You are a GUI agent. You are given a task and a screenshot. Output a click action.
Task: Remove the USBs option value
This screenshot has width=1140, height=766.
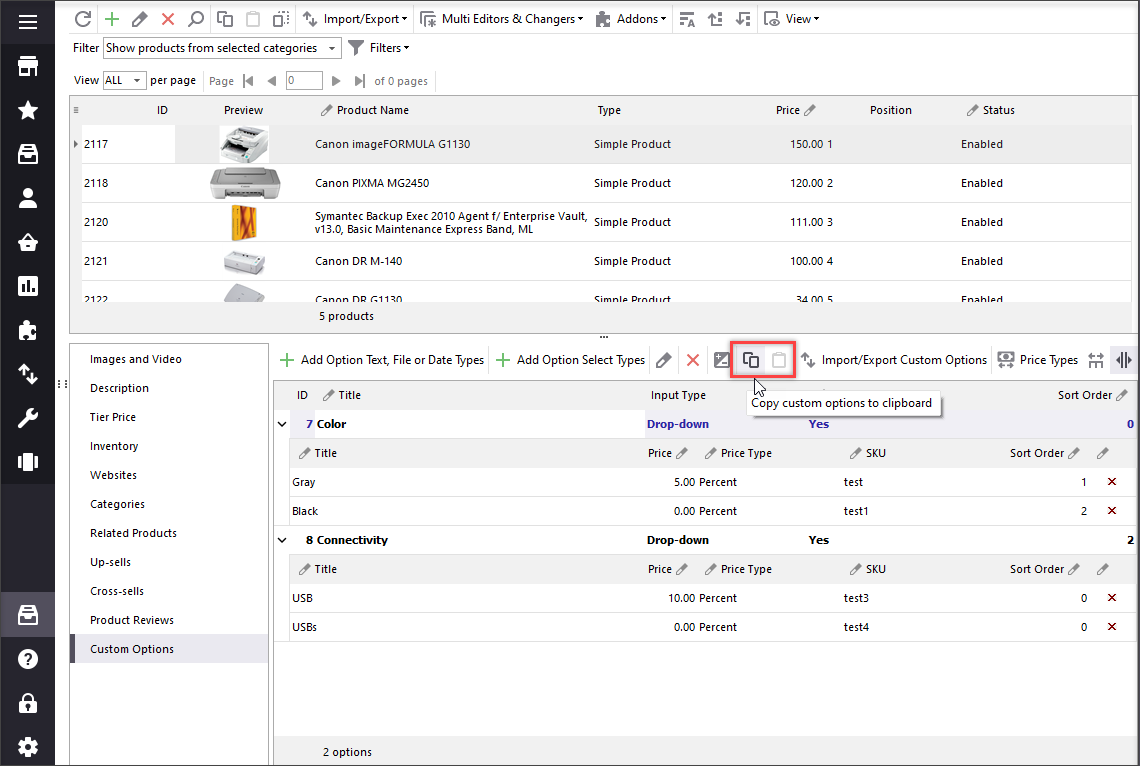(x=1112, y=626)
